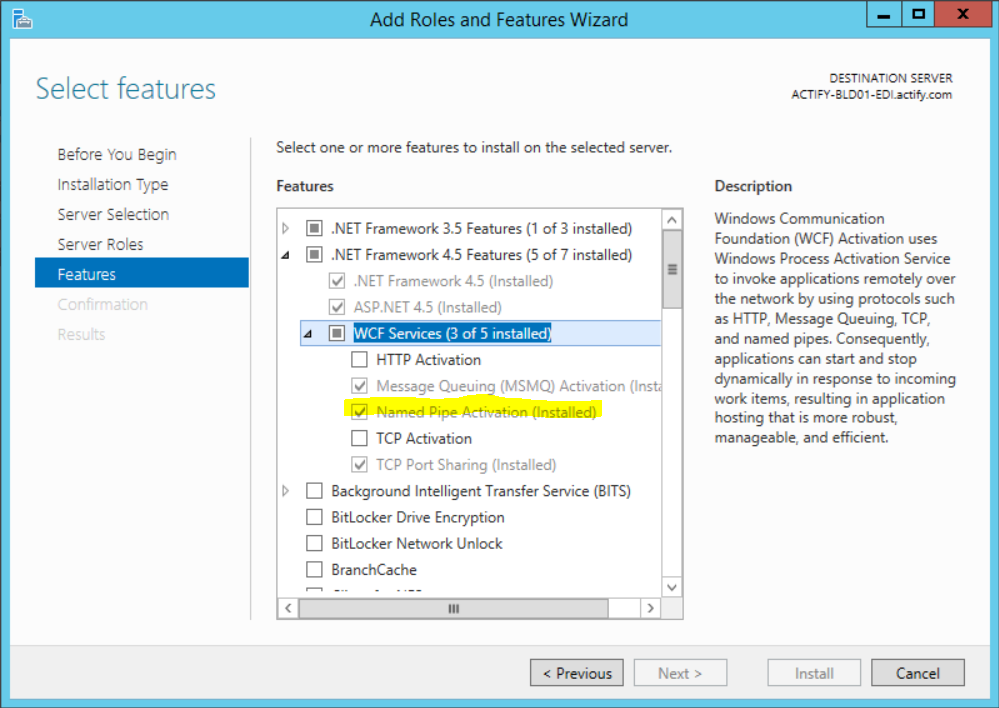Click the Previous button
Image resolution: width=999 pixels, height=708 pixels.
[x=577, y=673]
